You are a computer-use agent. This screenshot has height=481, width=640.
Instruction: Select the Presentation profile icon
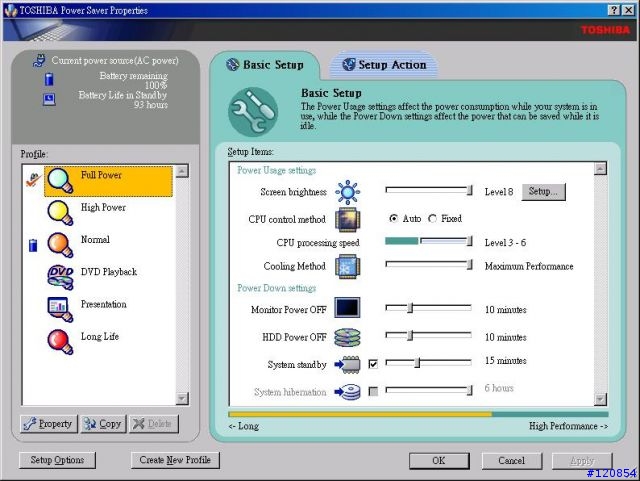60,310
